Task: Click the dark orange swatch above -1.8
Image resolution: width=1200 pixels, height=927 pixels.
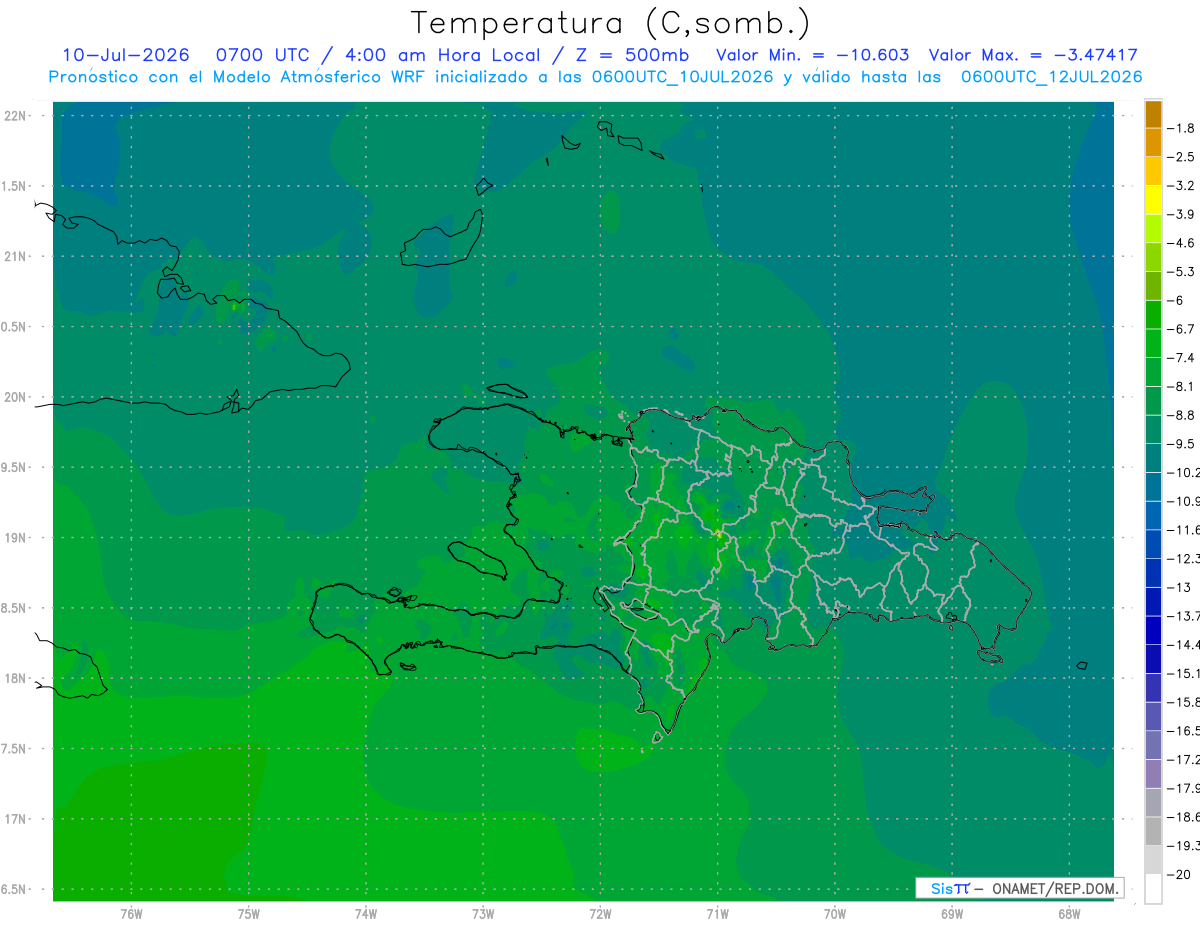Action: (x=1153, y=114)
